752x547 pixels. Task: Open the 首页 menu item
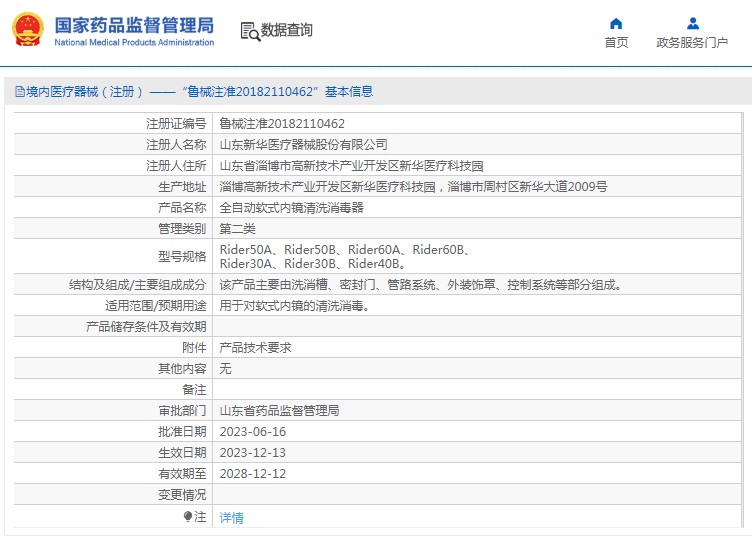(x=616, y=42)
